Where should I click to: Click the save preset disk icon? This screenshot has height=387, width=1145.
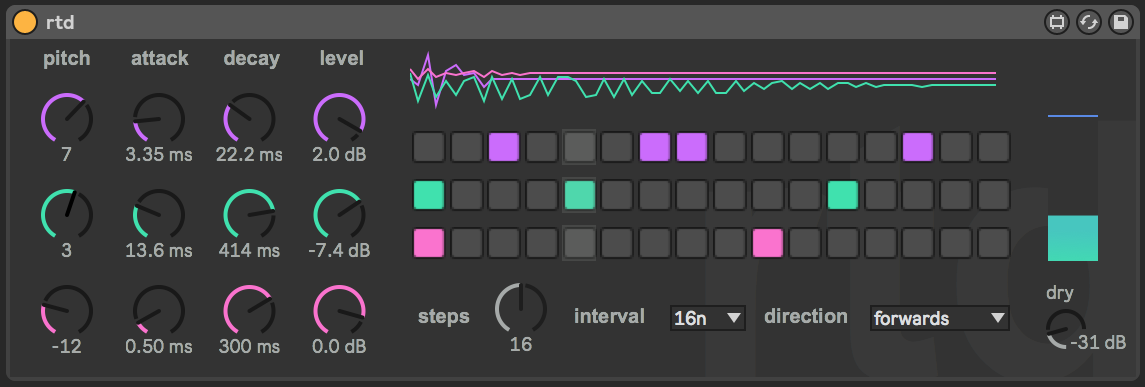(x=1120, y=23)
